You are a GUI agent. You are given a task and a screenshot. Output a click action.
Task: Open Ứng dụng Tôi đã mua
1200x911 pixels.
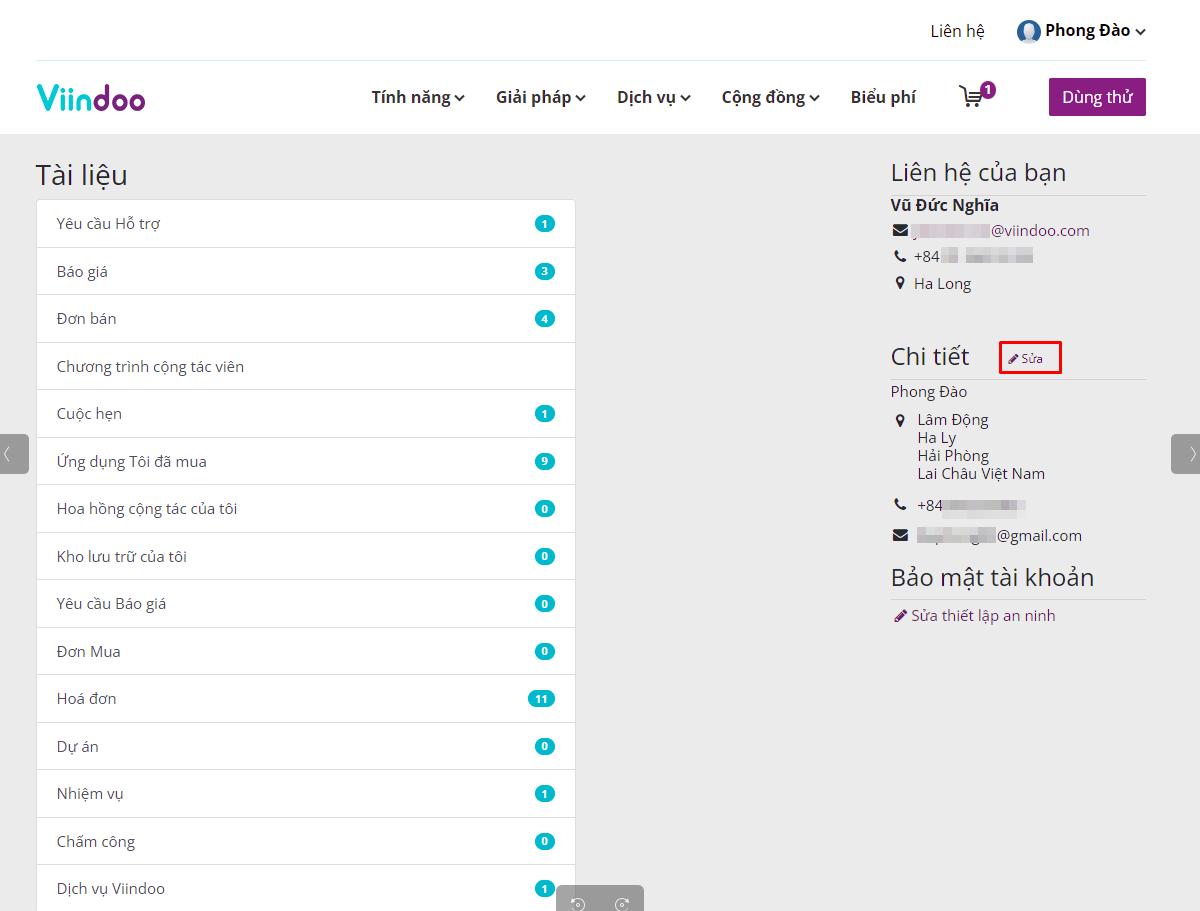(306, 461)
